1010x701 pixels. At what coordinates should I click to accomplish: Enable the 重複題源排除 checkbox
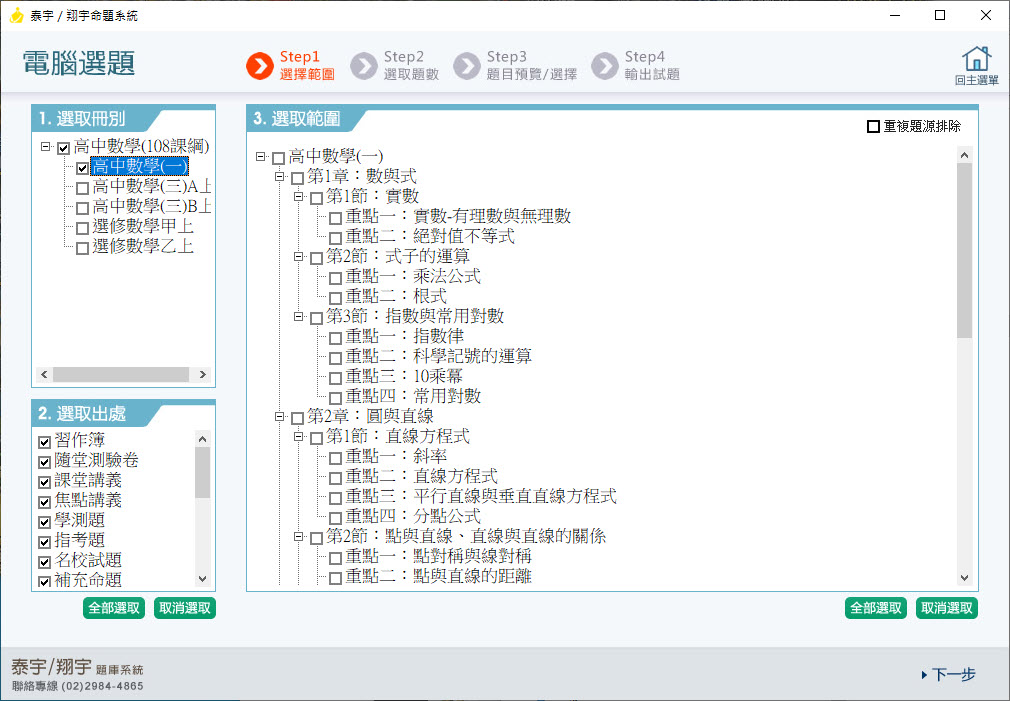[x=873, y=127]
